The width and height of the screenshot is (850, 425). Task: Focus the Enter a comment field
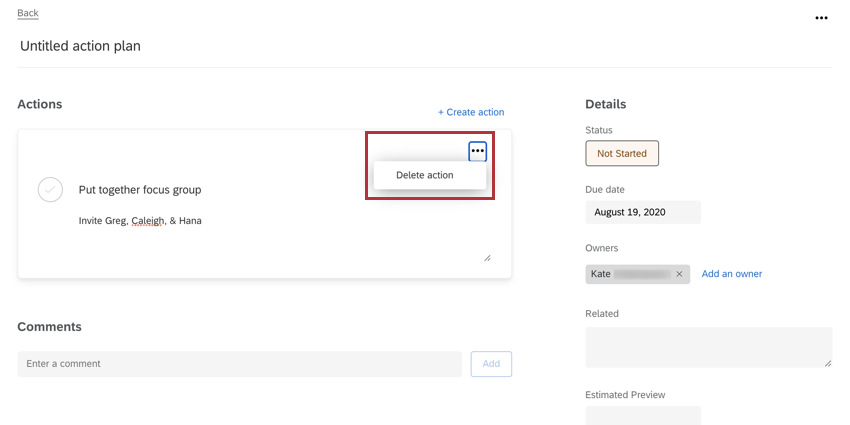239,364
